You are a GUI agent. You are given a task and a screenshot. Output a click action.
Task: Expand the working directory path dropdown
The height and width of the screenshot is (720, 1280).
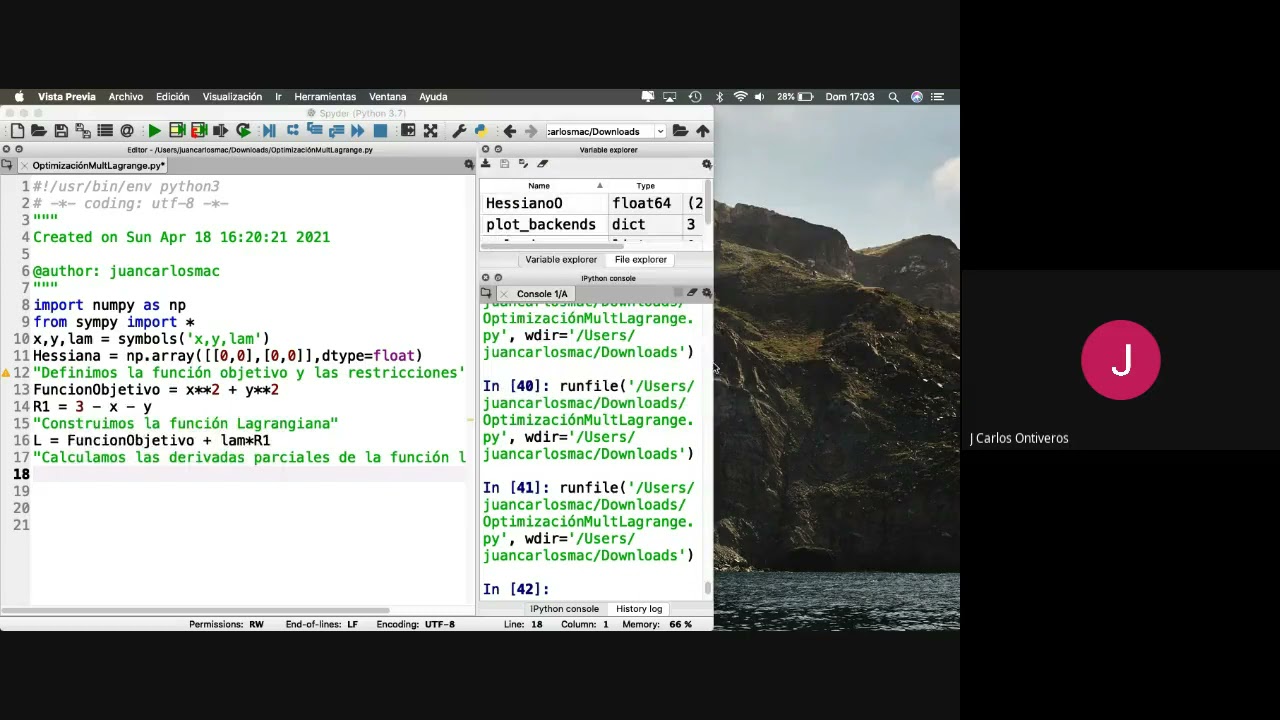(660, 131)
